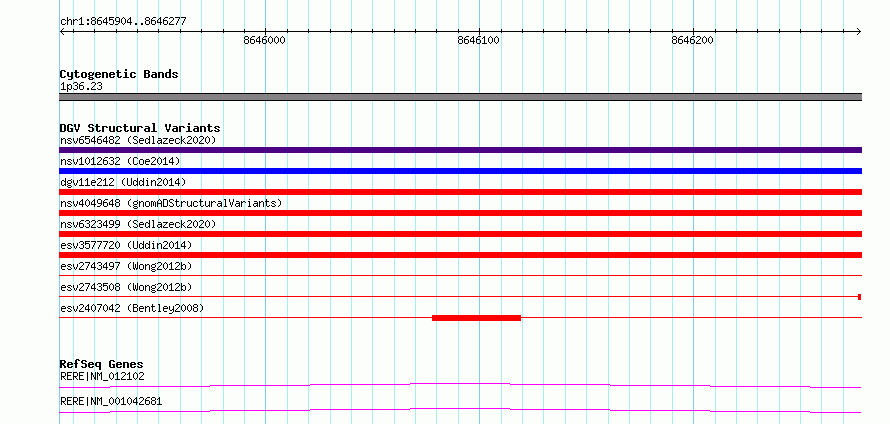Click the red bar under esv3577720

pos(461,255)
